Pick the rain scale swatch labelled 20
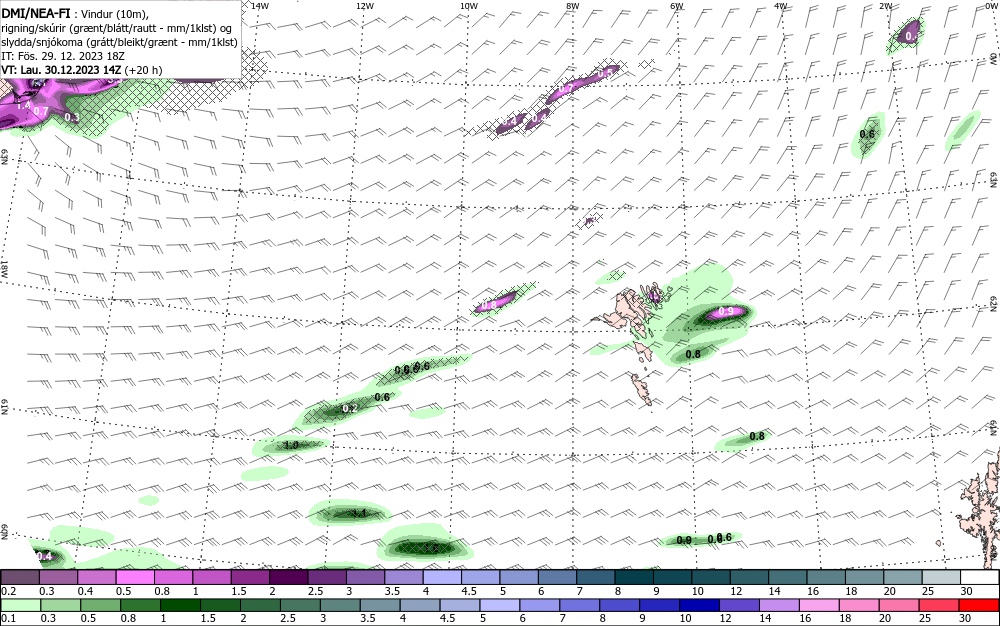The height and width of the screenshot is (626, 1000). (899, 605)
